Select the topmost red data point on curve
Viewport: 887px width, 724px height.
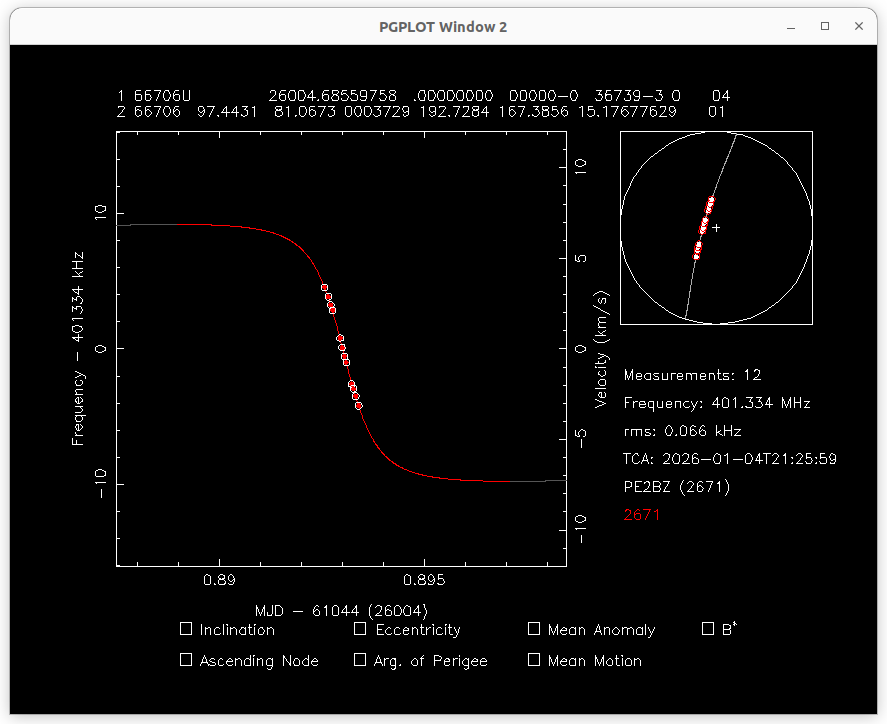(325, 288)
